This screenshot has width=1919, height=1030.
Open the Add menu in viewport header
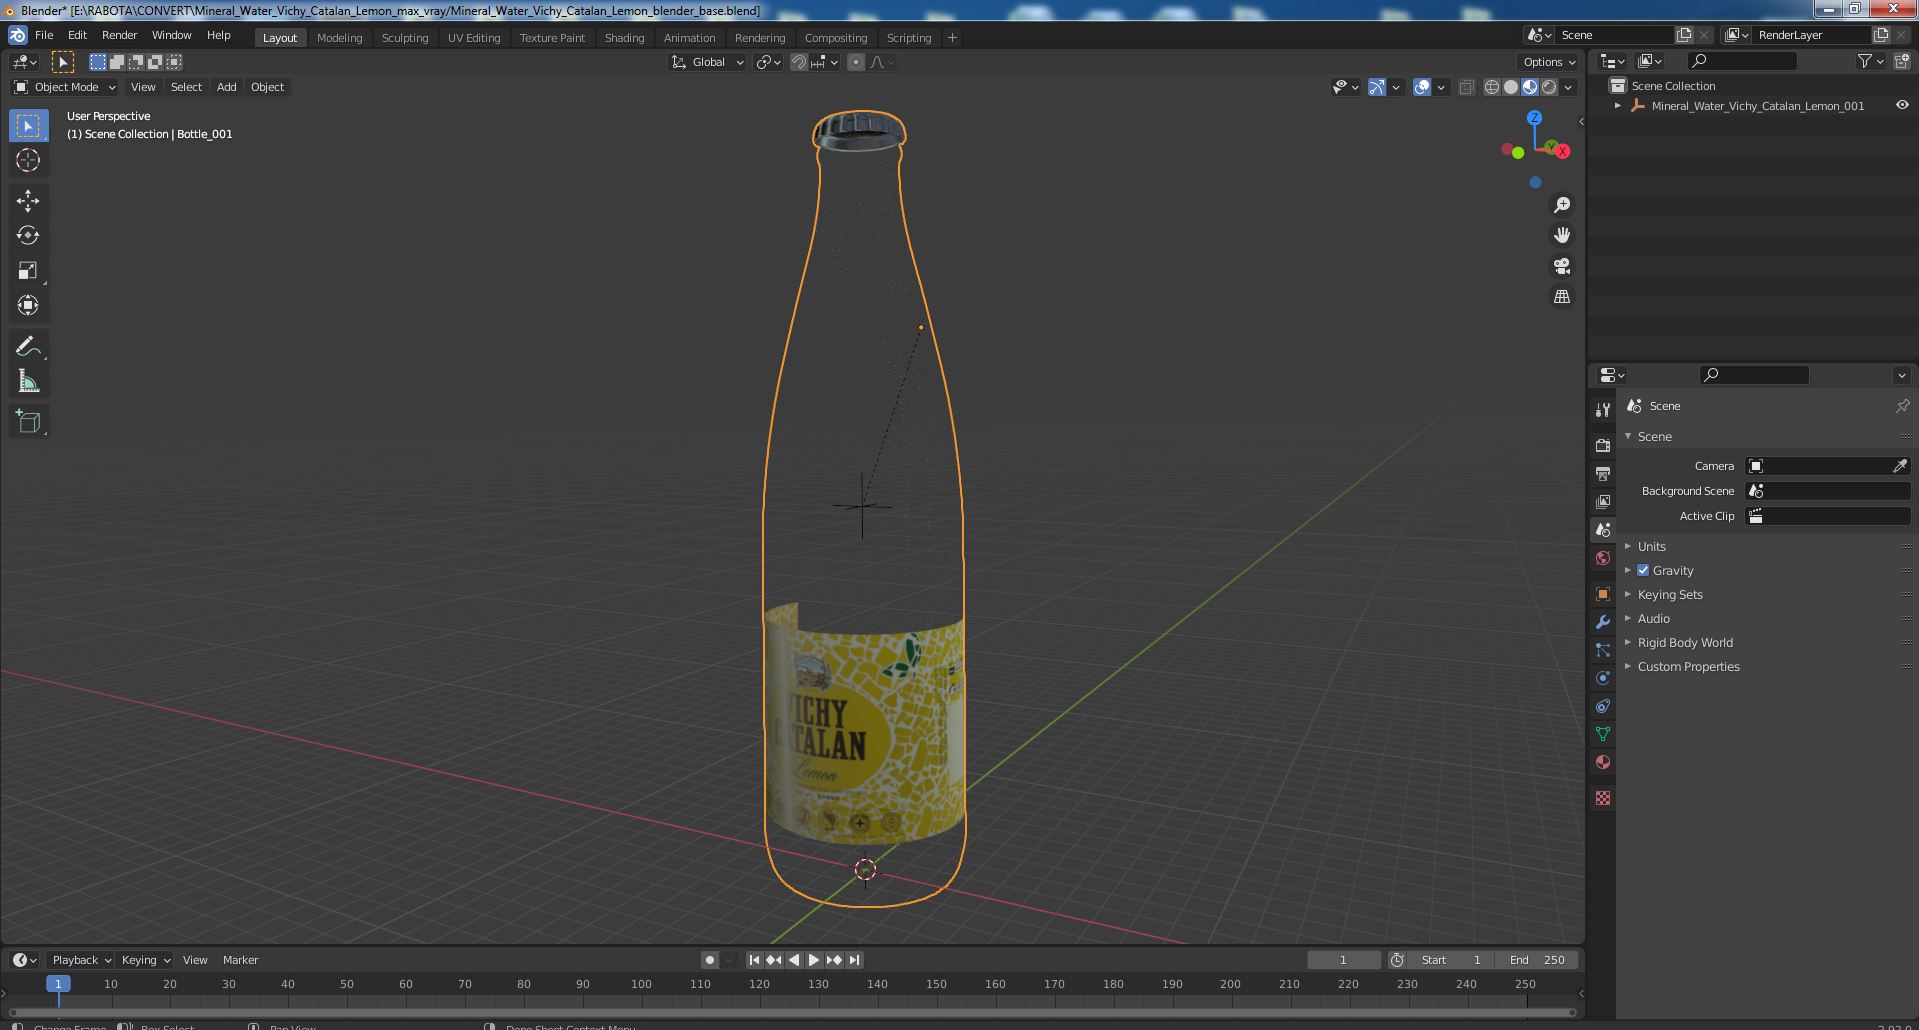pos(227,87)
